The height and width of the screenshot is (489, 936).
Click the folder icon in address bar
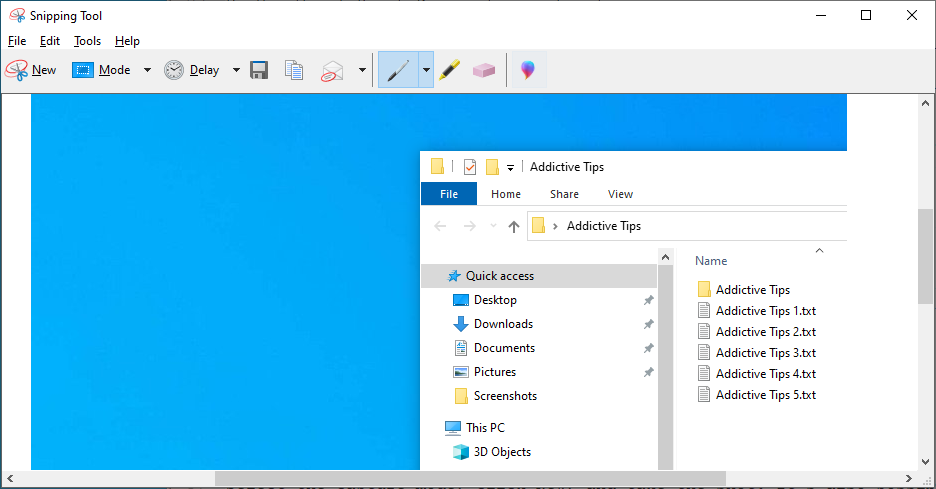click(x=538, y=225)
